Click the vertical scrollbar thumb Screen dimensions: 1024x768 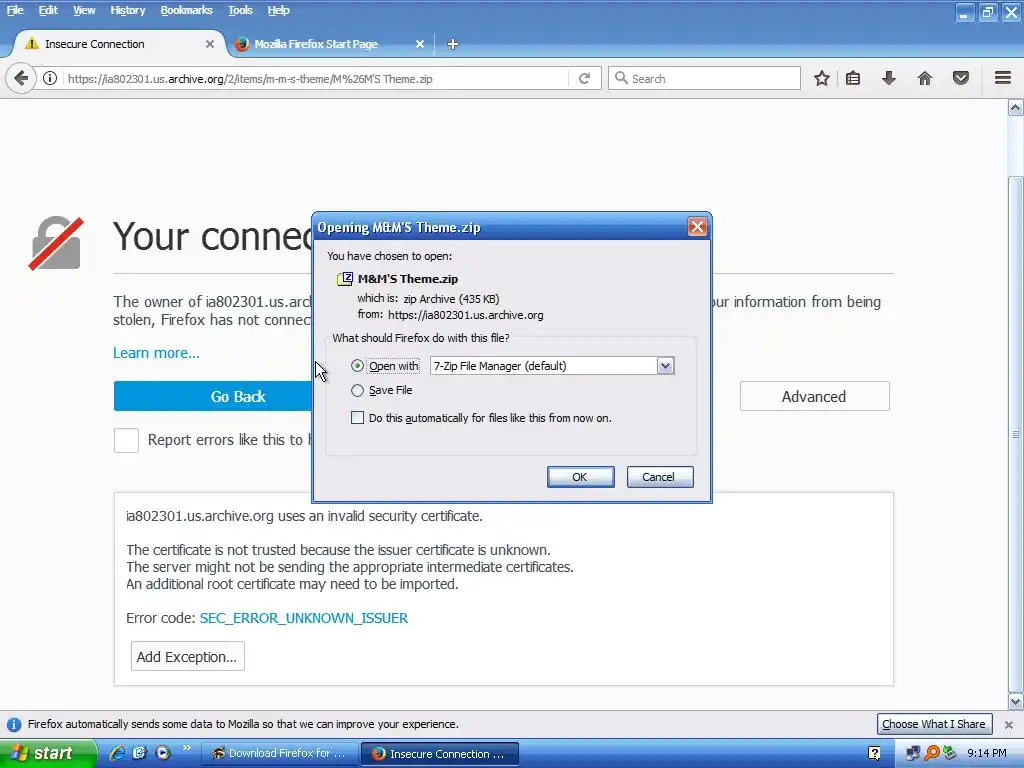coord(1016,434)
